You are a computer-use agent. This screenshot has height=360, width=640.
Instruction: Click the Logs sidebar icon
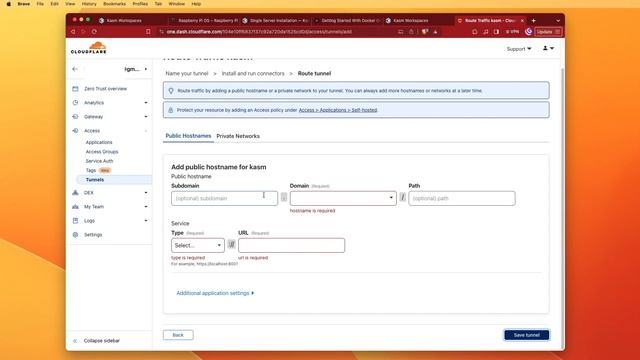click(75, 220)
